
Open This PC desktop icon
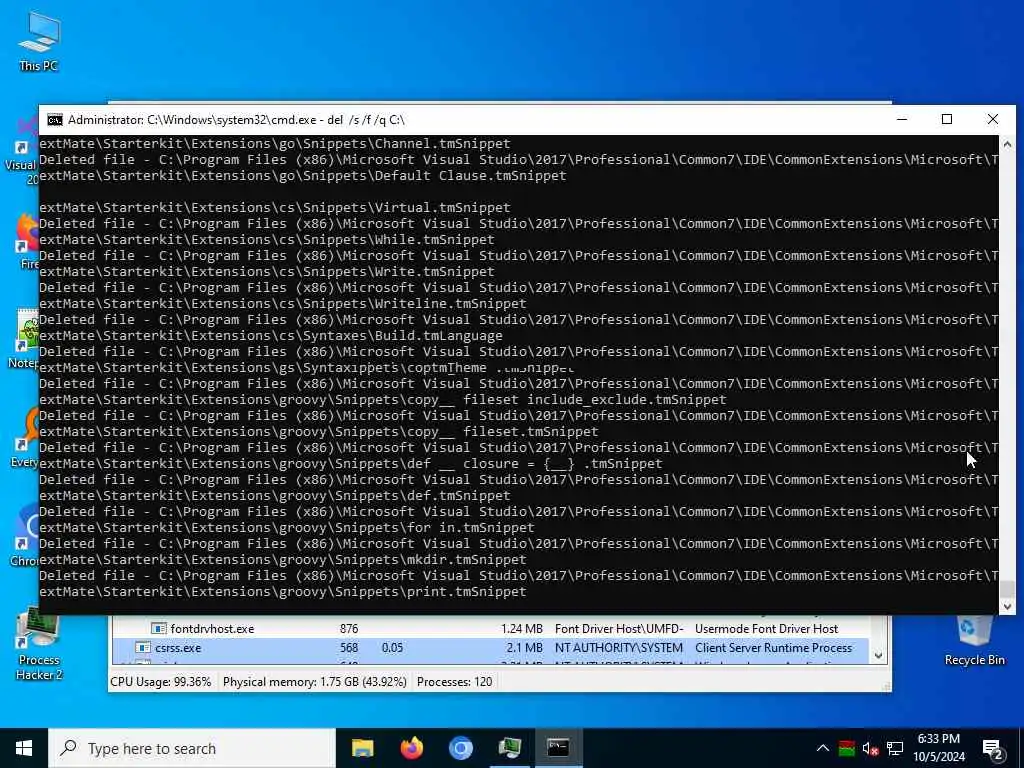pyautogui.click(x=39, y=42)
